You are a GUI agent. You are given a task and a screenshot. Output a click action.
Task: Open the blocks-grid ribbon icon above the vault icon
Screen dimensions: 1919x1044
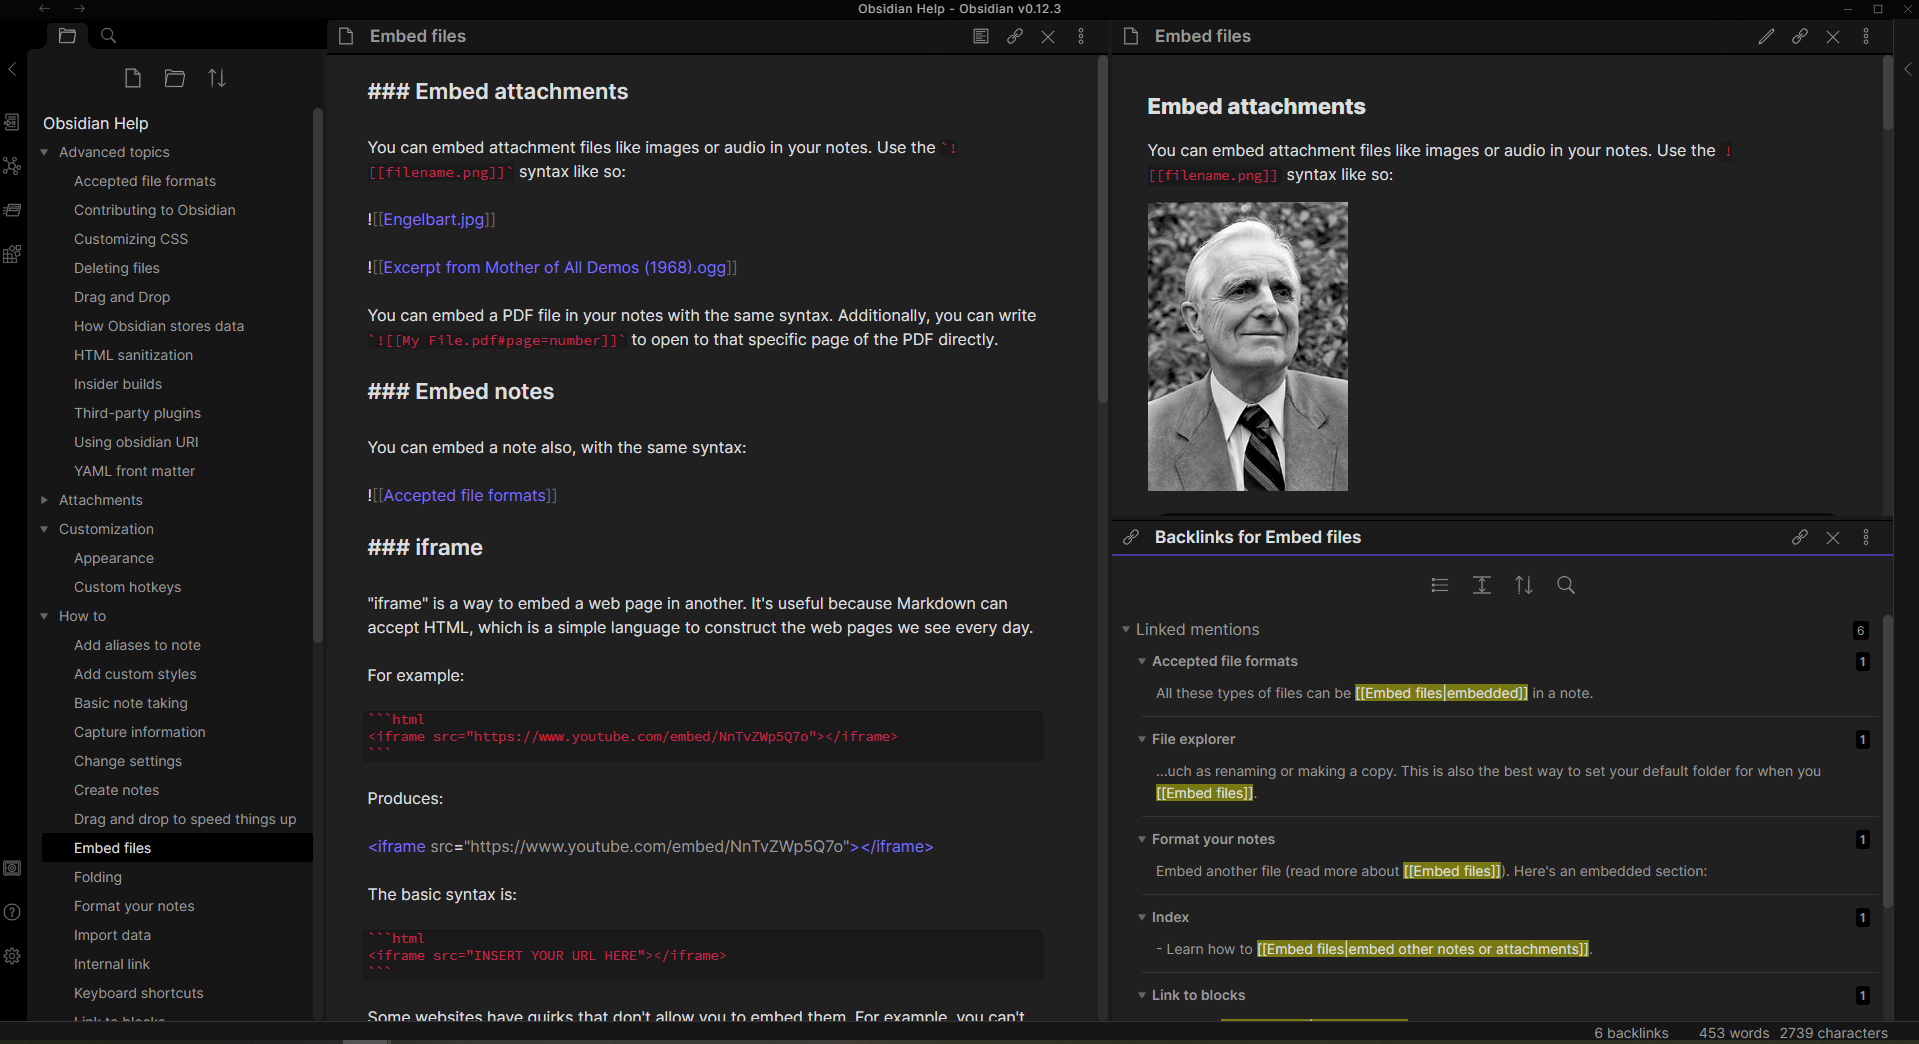coord(12,254)
